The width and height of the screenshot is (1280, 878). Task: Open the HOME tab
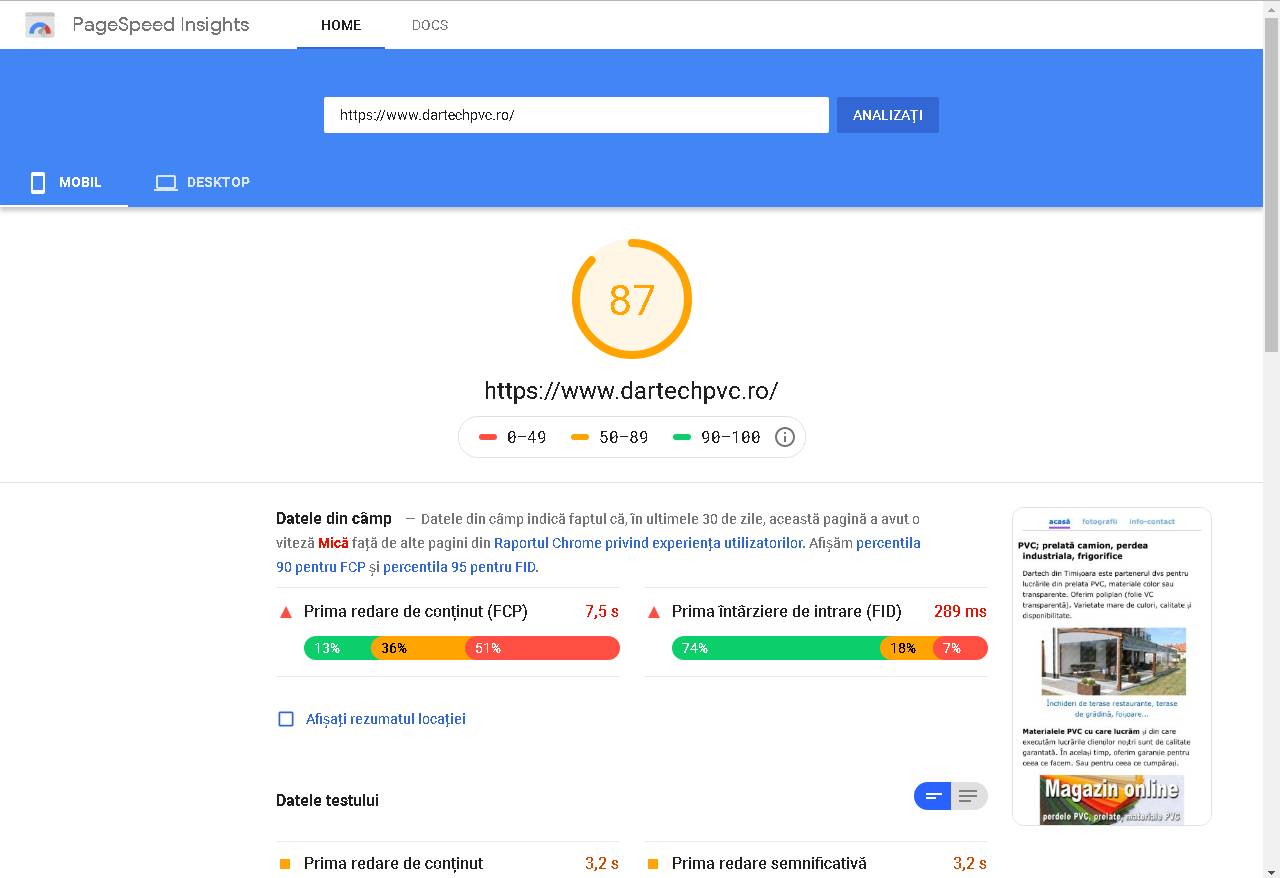(341, 25)
